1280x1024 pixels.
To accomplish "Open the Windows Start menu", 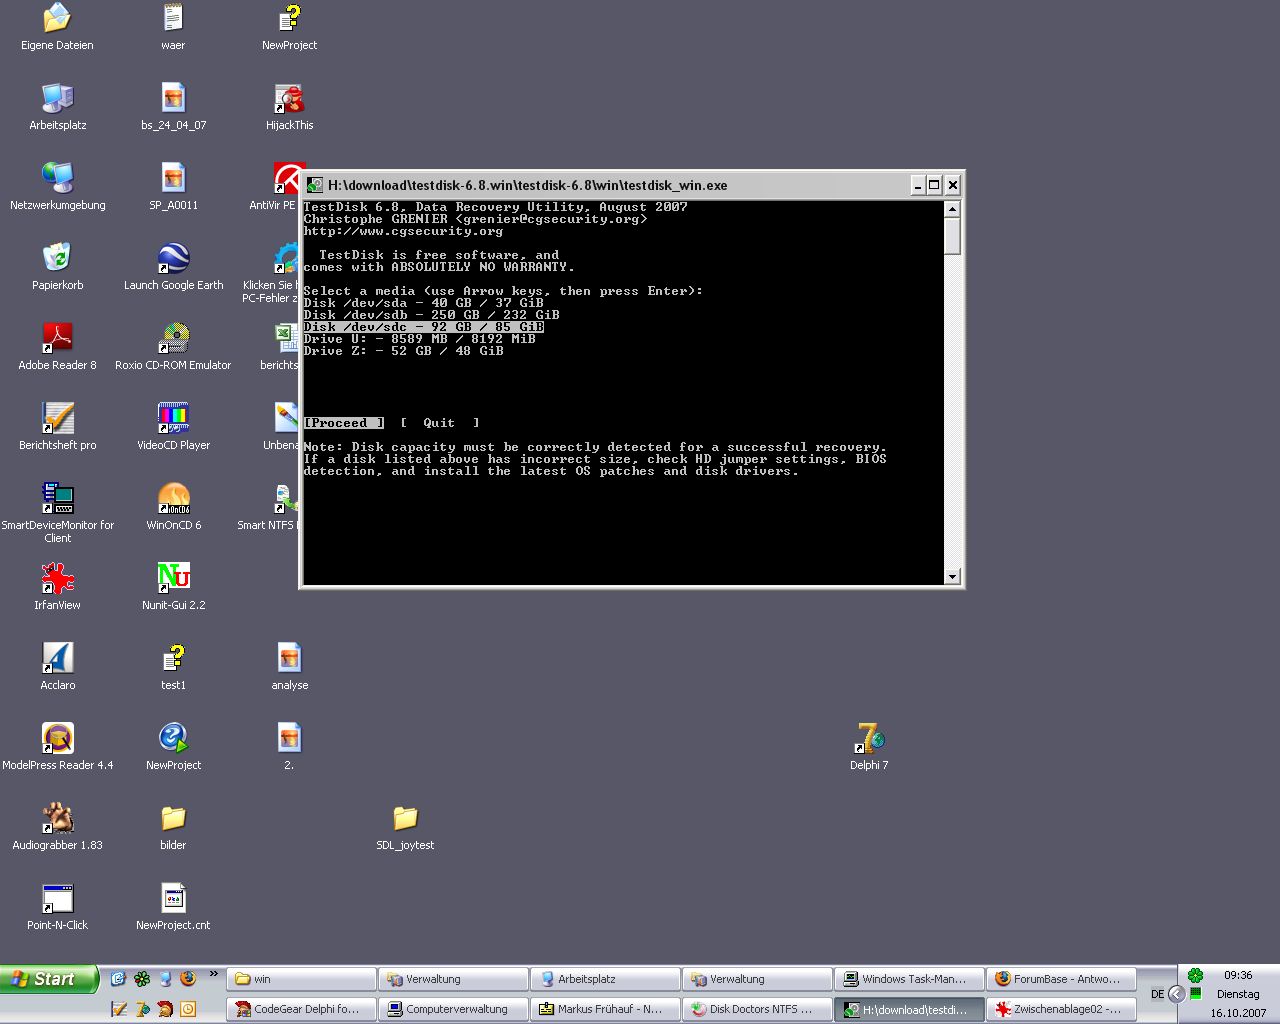I will coord(49,979).
